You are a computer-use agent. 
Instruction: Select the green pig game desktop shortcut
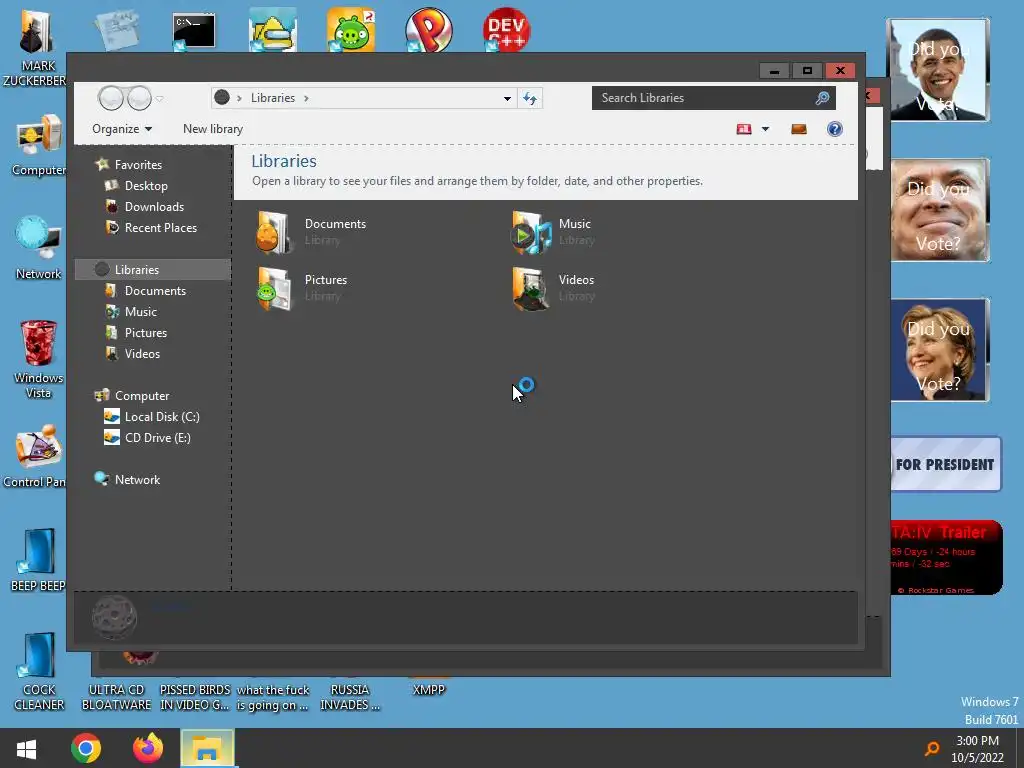(x=351, y=30)
